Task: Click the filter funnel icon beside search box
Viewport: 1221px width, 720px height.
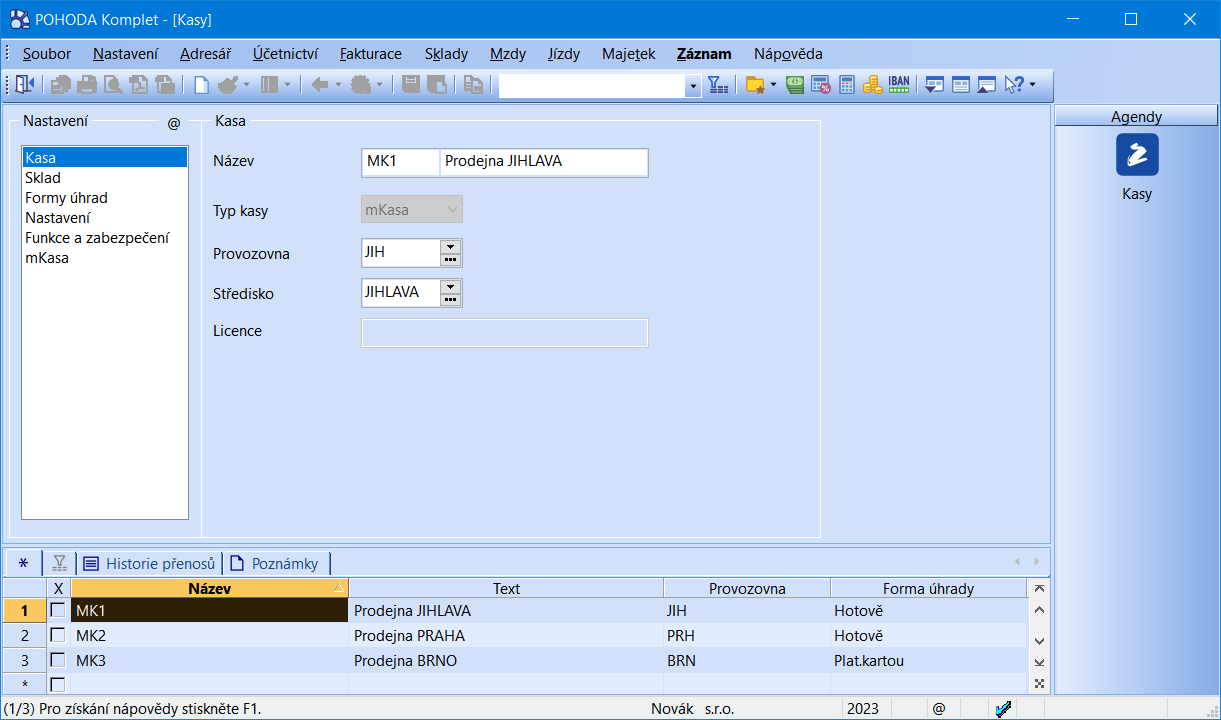Action: point(718,85)
